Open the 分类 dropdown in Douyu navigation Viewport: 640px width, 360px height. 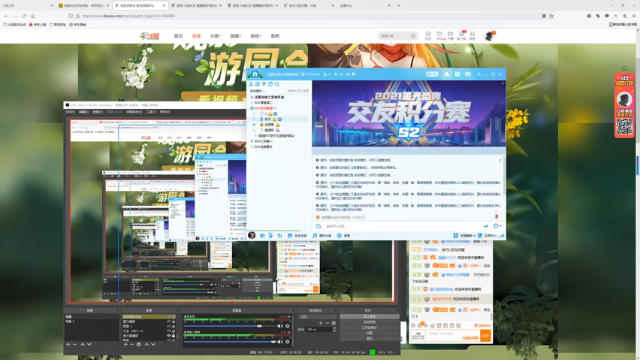click(x=215, y=36)
